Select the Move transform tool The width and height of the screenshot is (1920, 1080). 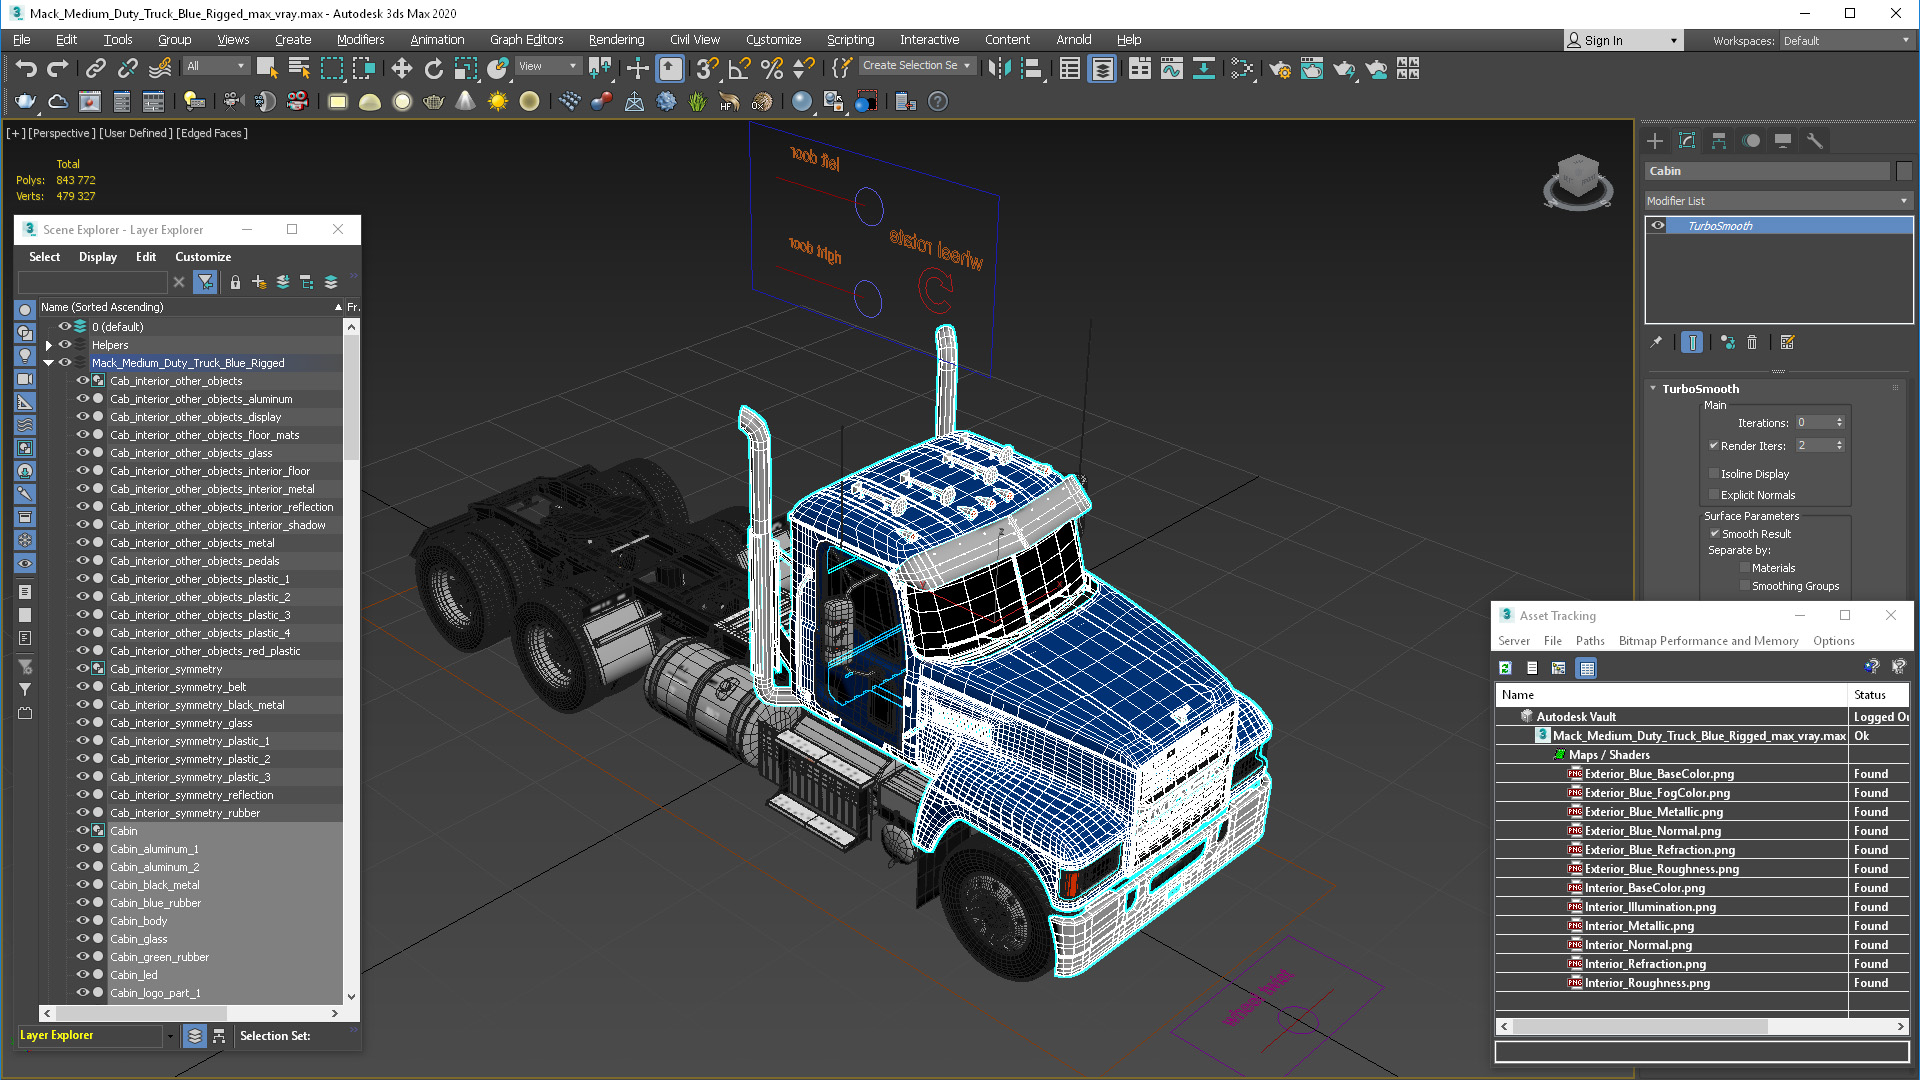[x=401, y=68]
